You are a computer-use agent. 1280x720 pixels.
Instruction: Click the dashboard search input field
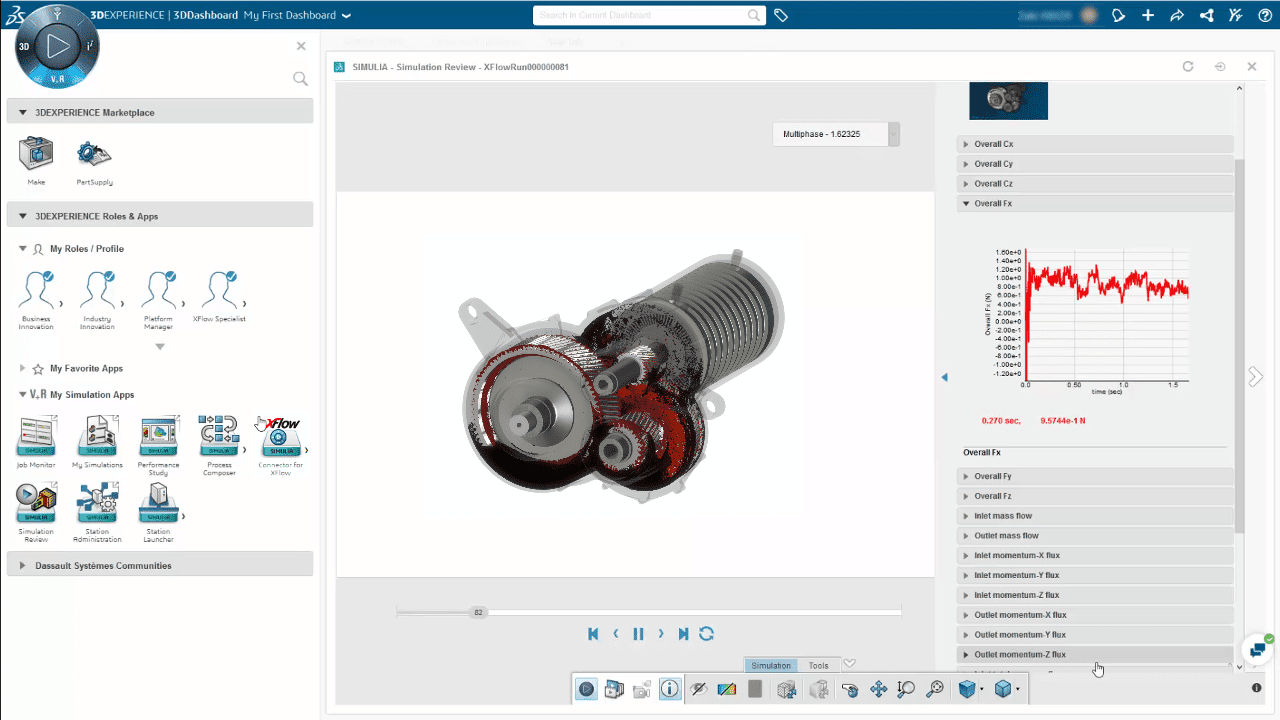(640, 15)
